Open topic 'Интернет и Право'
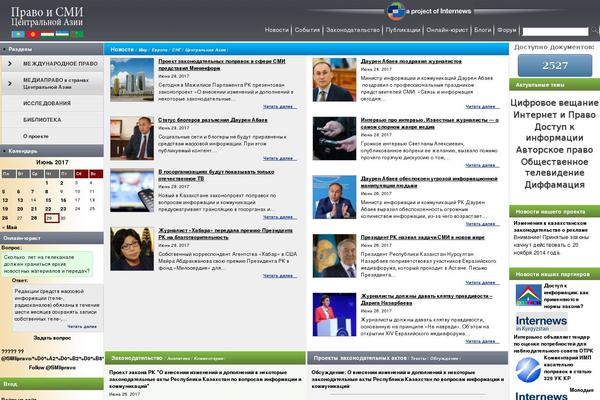 point(554,114)
